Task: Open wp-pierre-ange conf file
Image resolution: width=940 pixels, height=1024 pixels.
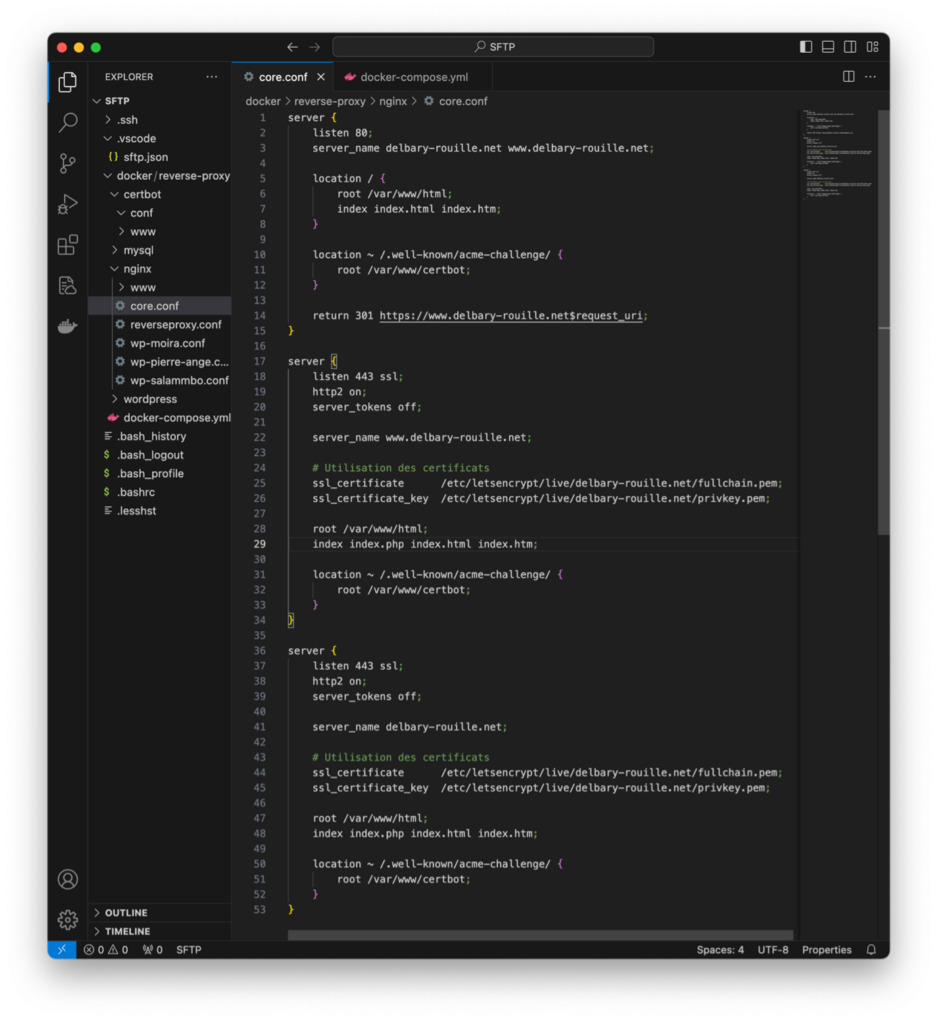Action: (160, 362)
